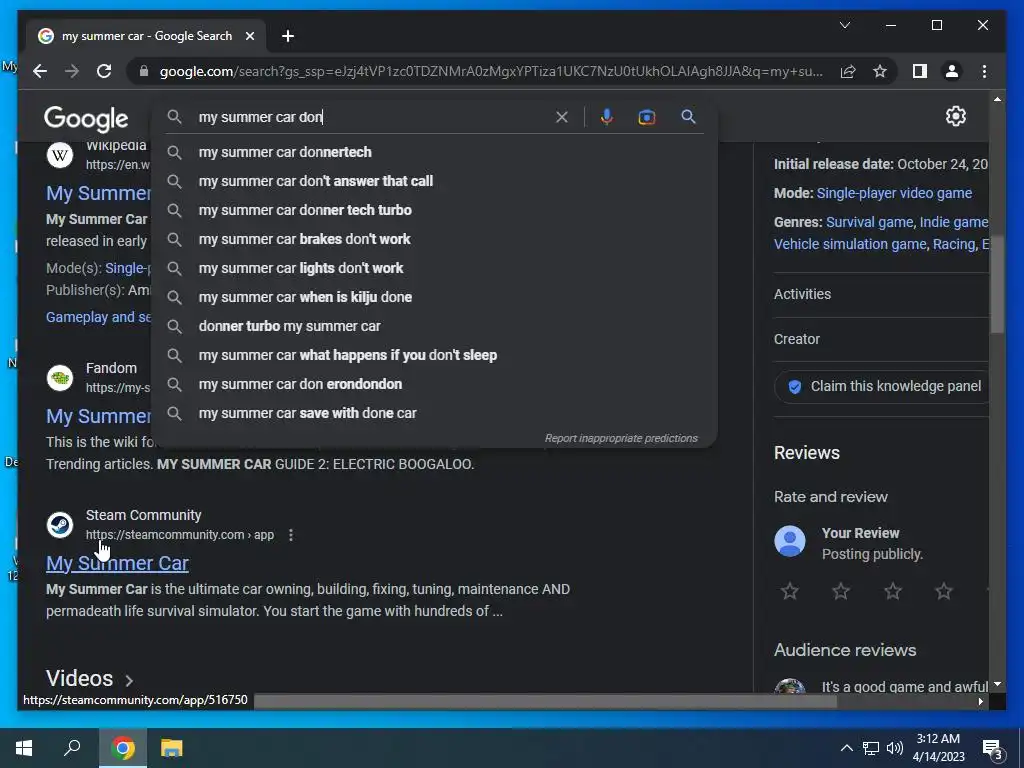Click the forward navigation arrow
Viewport: 1024px width, 768px height.
click(72, 71)
